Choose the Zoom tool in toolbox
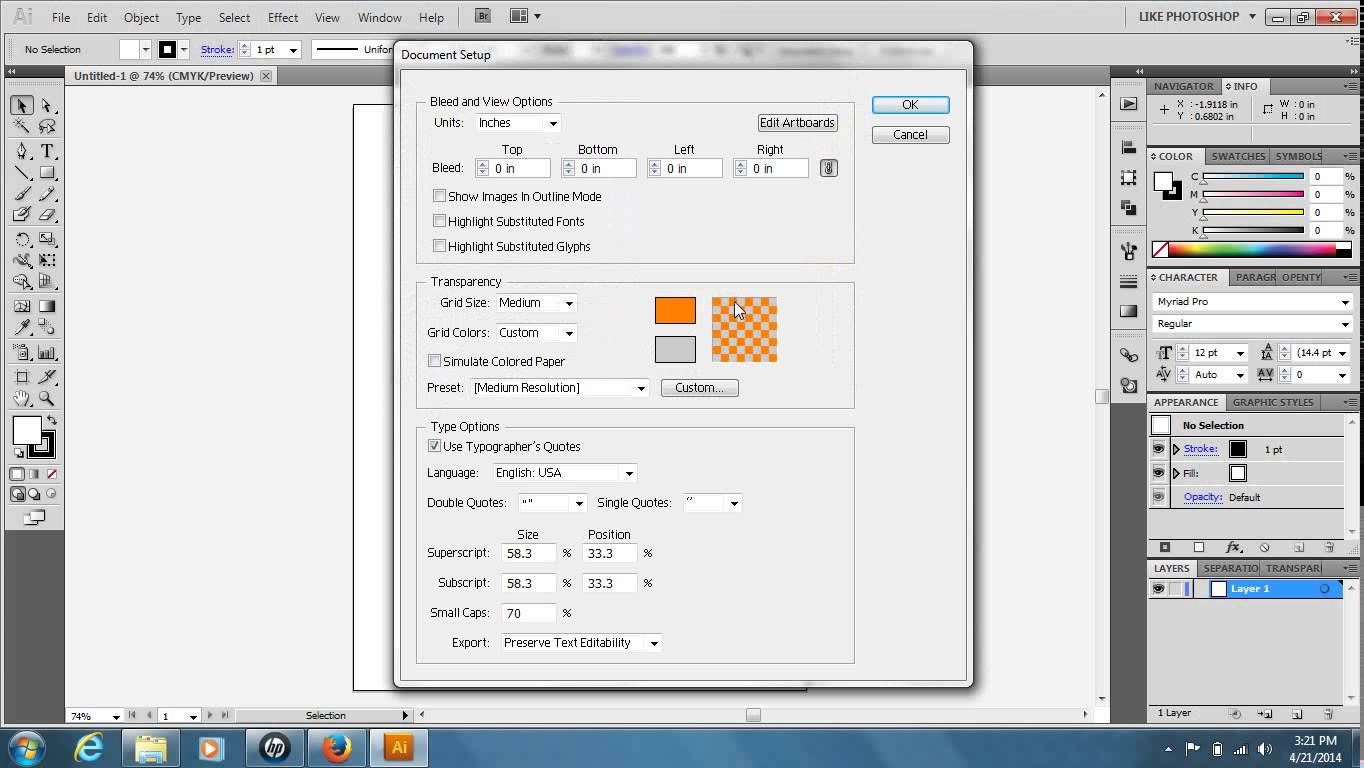1364x768 pixels. [x=46, y=398]
